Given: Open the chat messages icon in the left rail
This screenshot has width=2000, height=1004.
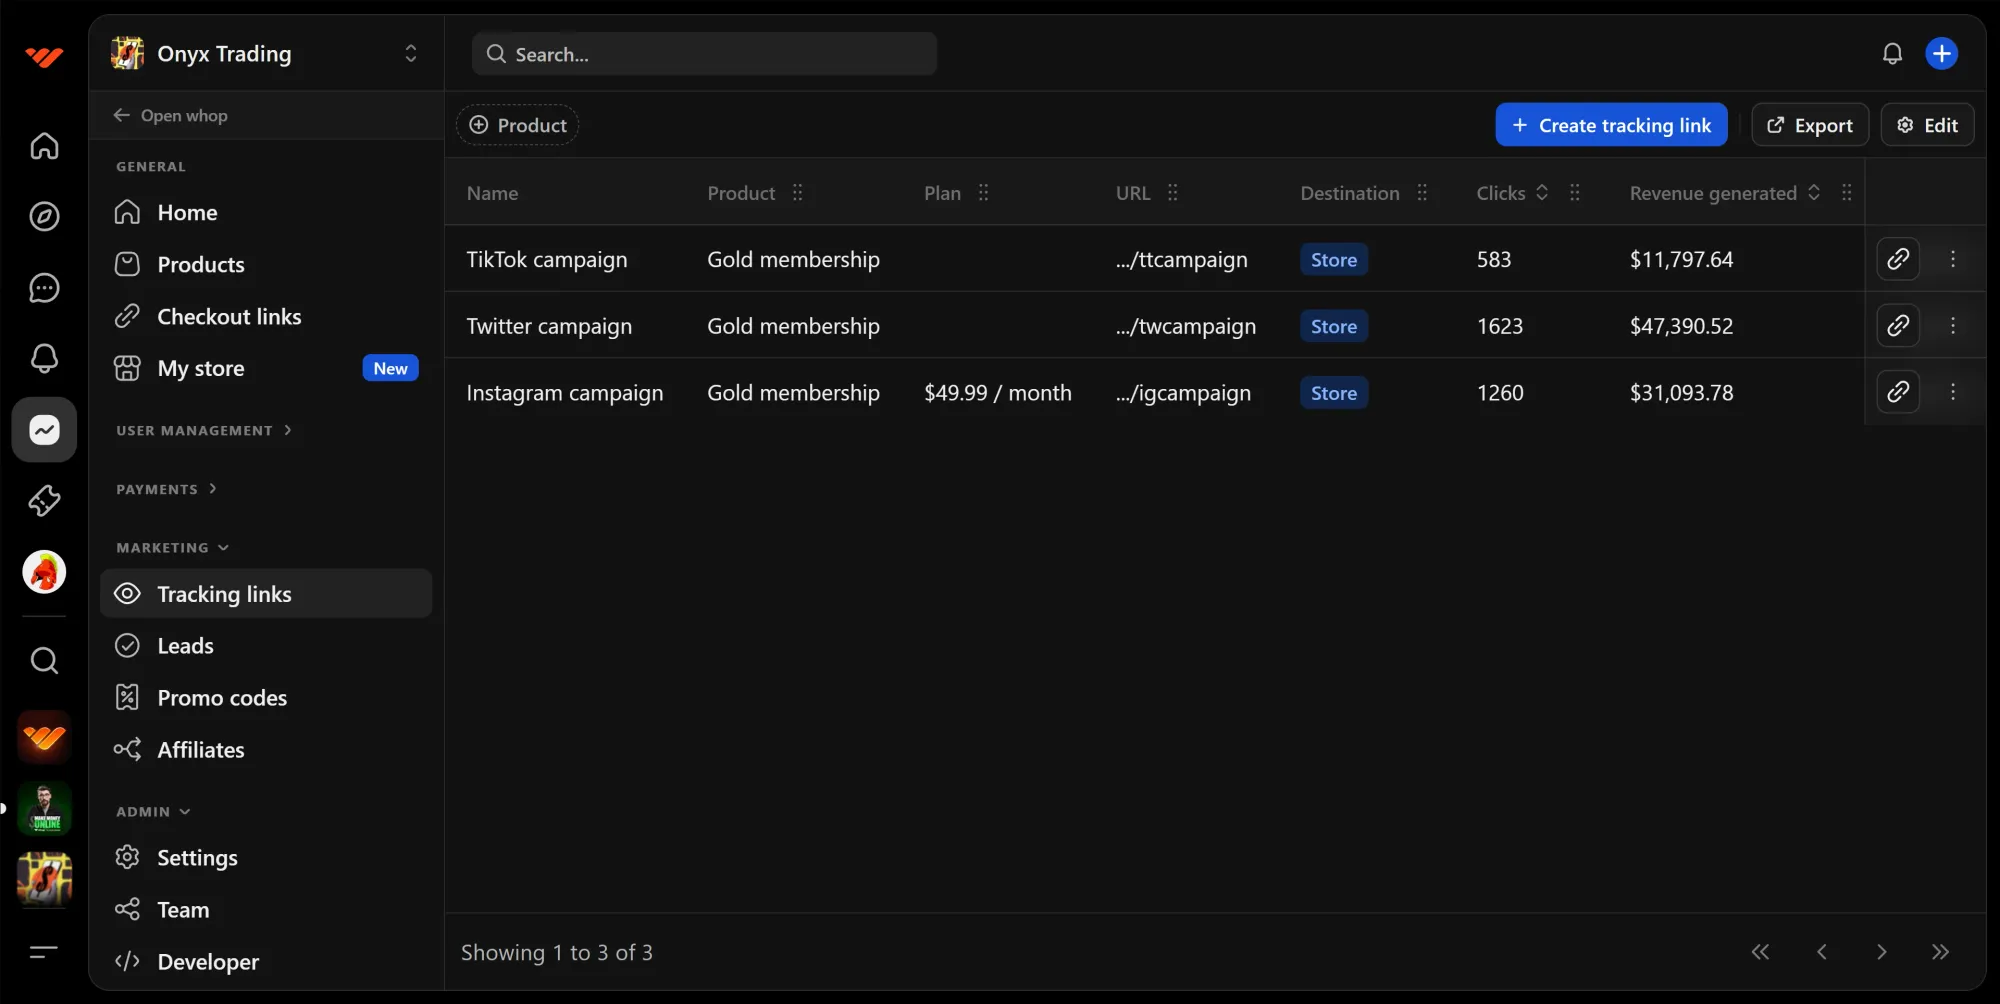Looking at the screenshot, I should [x=44, y=288].
